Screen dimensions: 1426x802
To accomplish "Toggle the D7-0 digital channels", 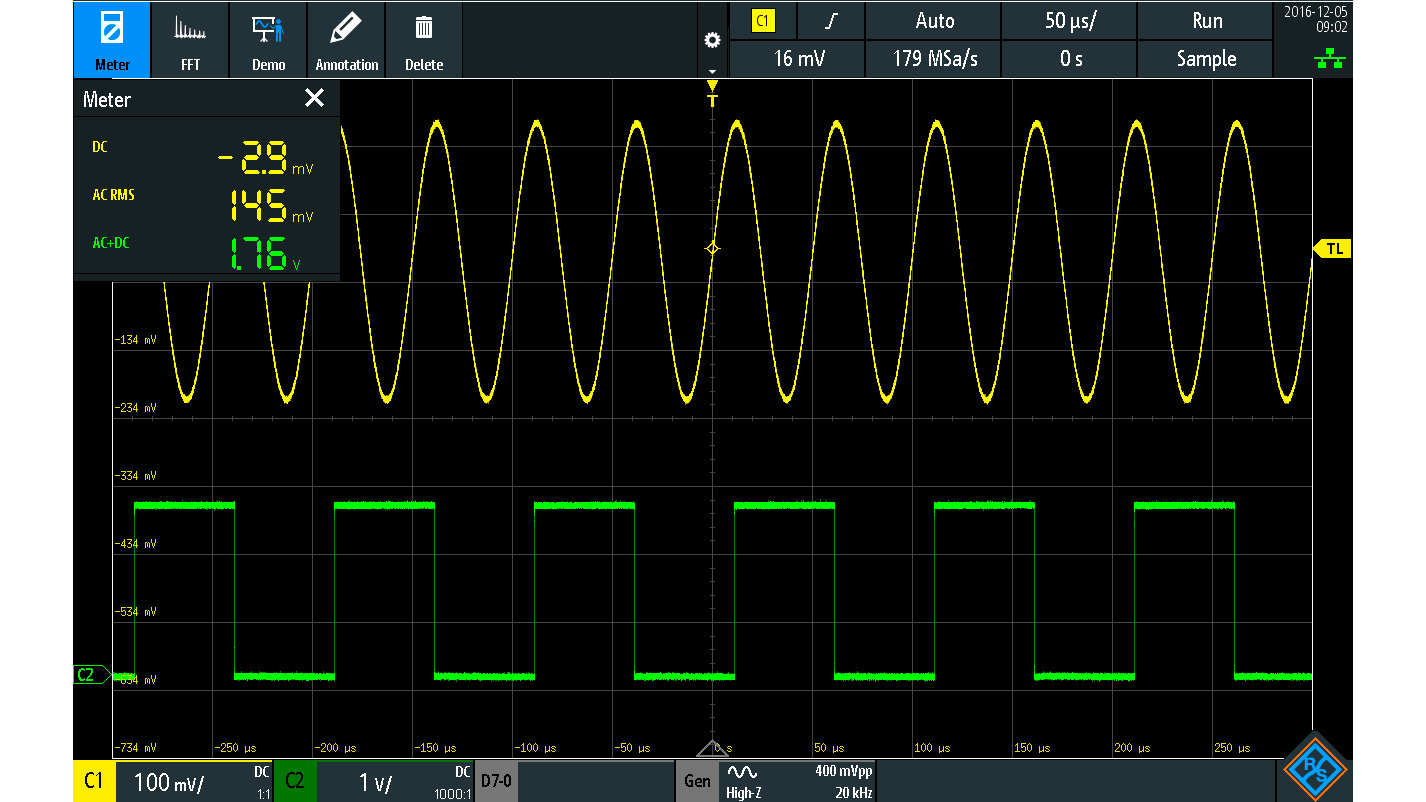I will [x=496, y=781].
